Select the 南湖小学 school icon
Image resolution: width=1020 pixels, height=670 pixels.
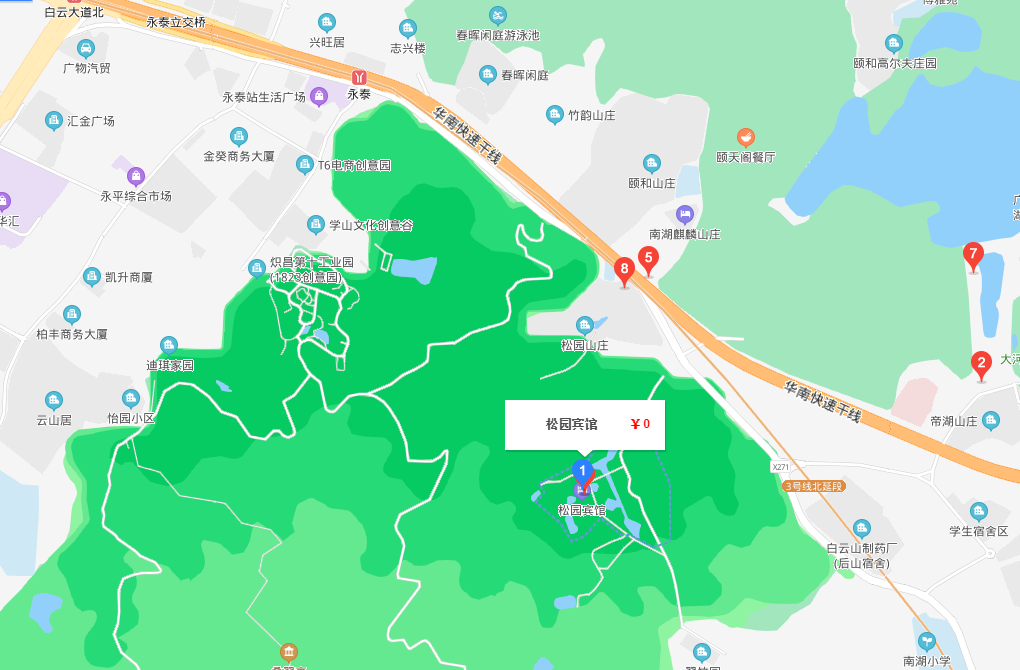[x=926, y=641]
